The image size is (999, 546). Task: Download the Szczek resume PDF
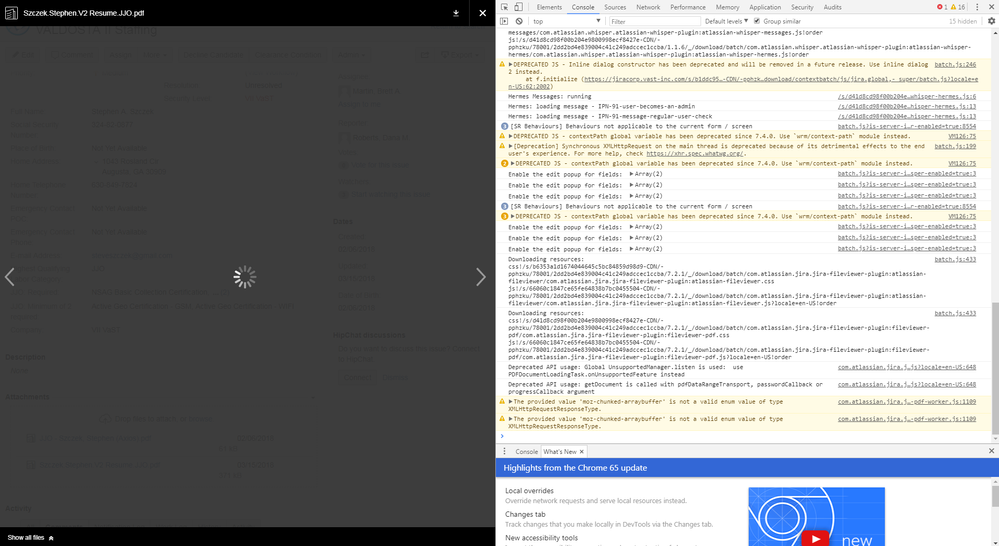[456, 13]
